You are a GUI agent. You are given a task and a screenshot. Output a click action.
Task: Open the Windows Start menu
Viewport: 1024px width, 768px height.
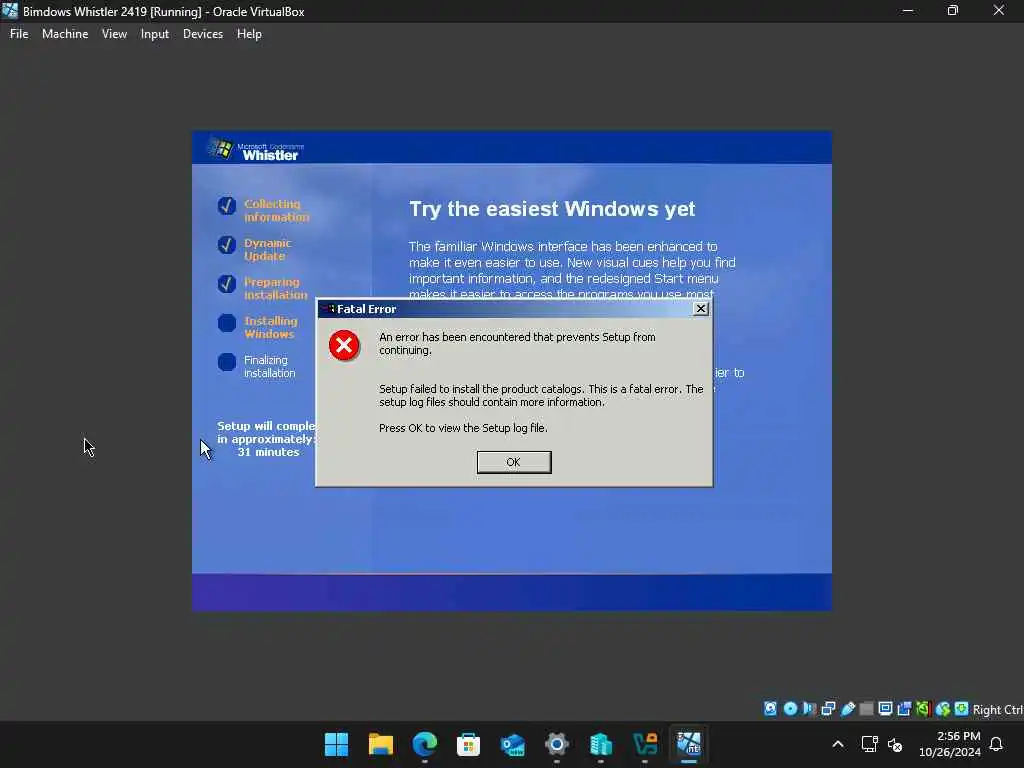[336, 744]
